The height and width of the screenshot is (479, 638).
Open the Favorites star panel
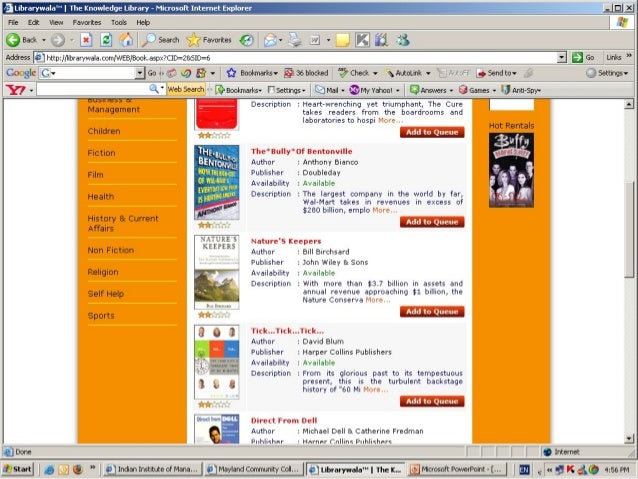(209, 40)
